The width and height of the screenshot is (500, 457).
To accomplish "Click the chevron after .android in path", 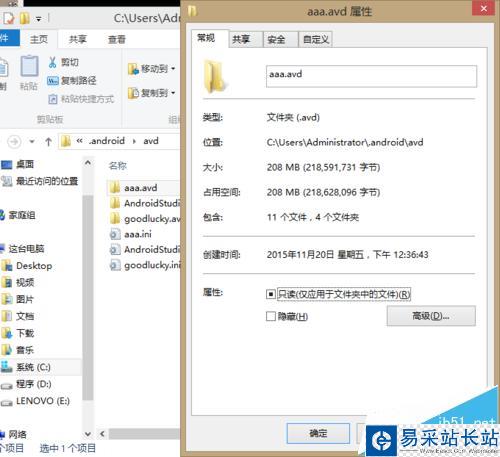I will pos(134,141).
